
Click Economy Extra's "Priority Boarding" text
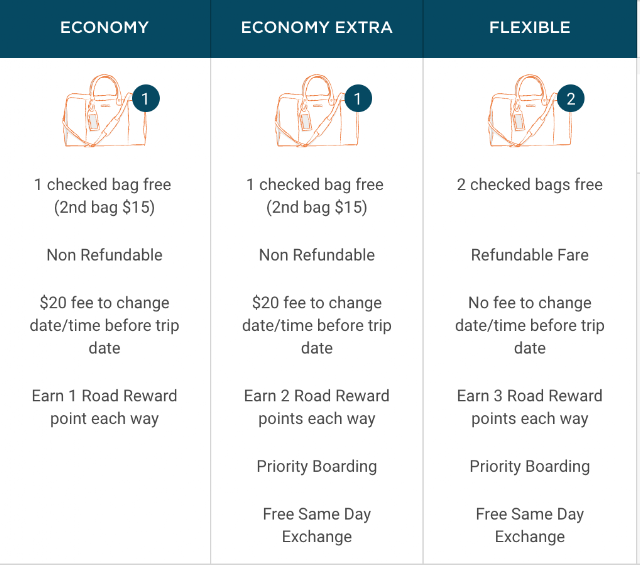[317, 466]
